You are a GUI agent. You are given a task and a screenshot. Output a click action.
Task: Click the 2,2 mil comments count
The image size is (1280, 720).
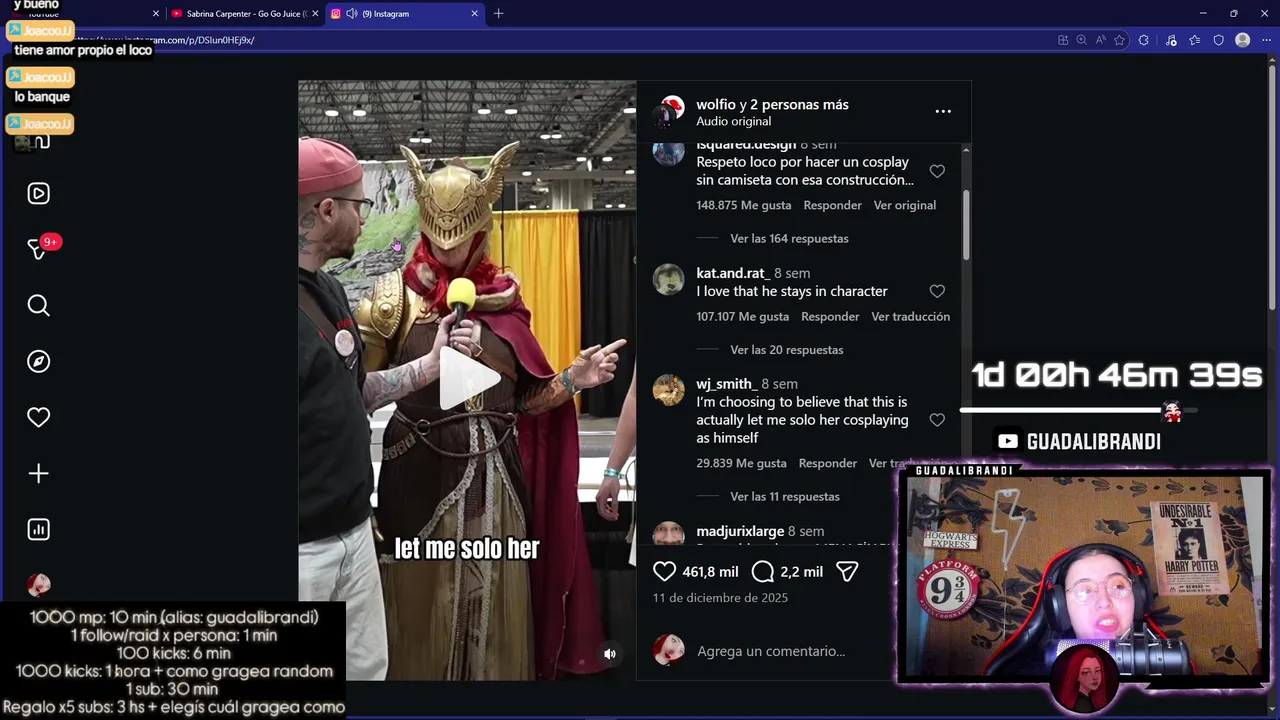(x=802, y=571)
